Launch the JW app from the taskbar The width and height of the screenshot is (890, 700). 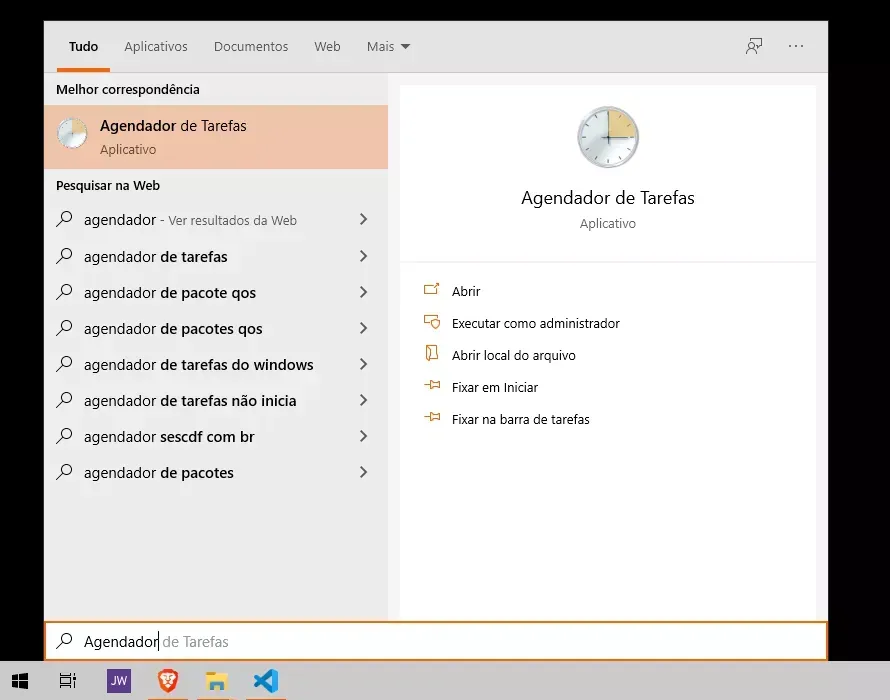(x=119, y=681)
